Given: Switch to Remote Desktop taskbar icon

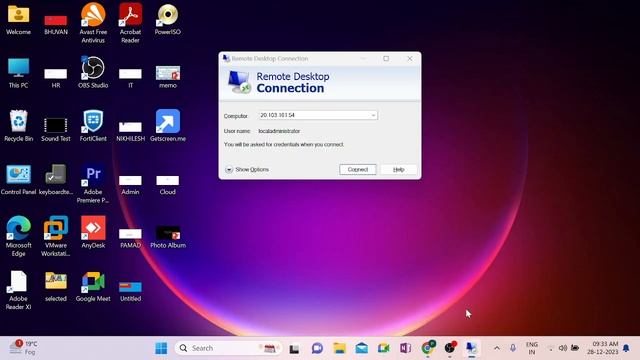Looking at the screenshot, I should pos(471,348).
